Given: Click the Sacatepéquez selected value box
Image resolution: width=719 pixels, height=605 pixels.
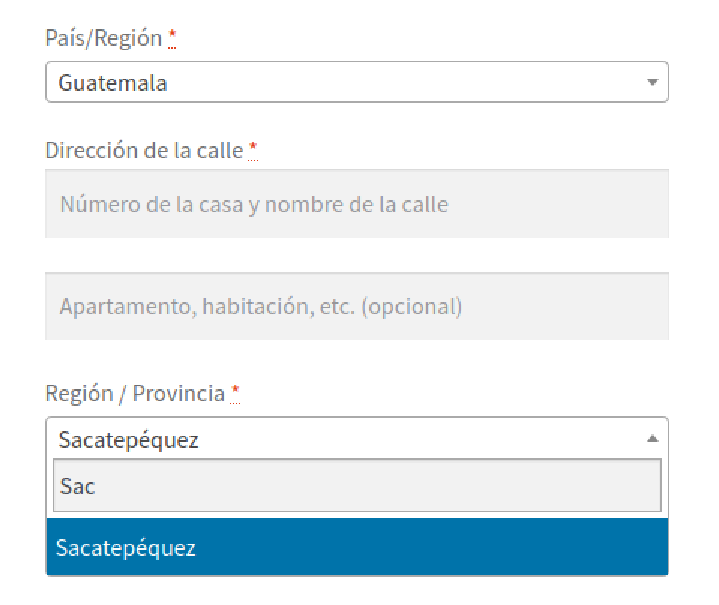Looking at the screenshot, I should 357,438.
